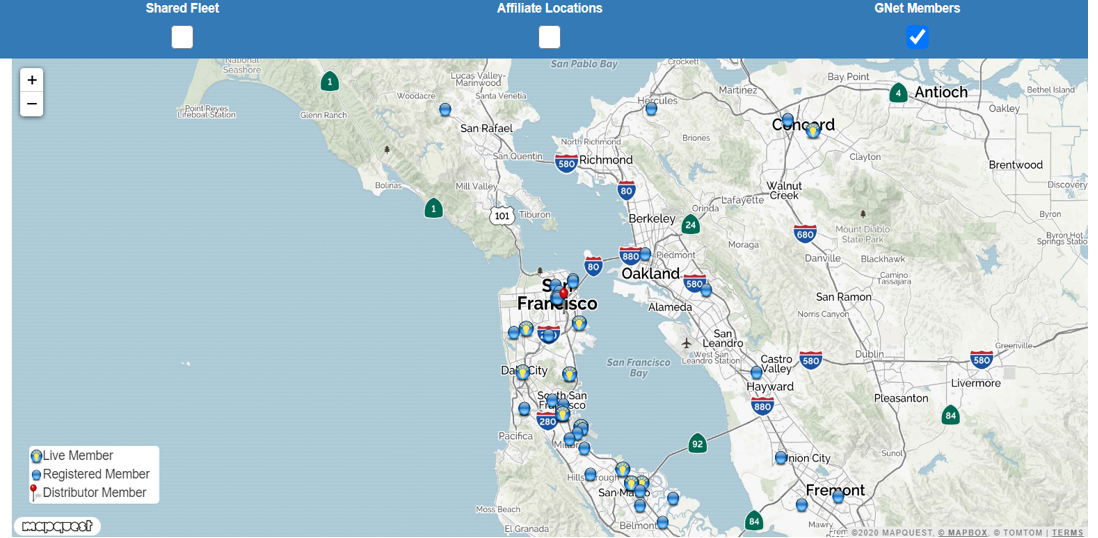Click the Highway 84 shield south of Livermore
The width and height of the screenshot is (1098, 538).
click(x=950, y=415)
